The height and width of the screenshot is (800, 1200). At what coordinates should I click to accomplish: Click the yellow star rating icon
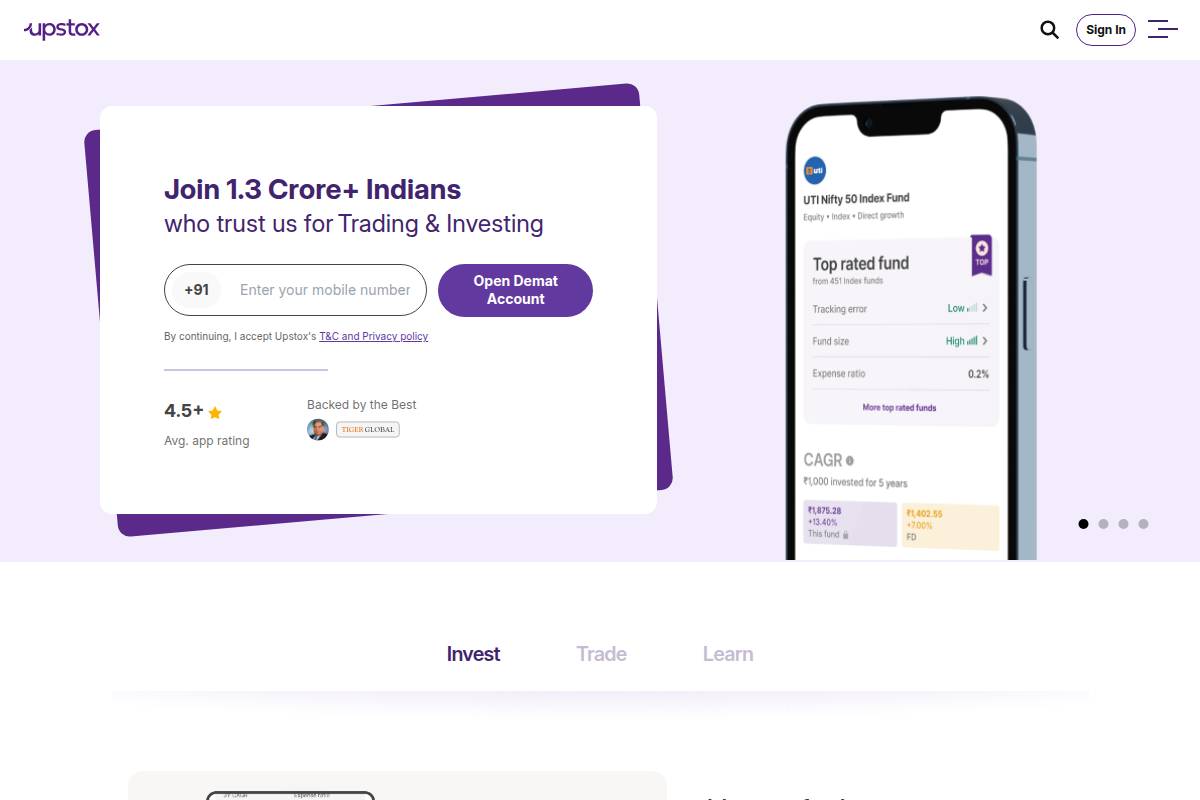tap(215, 412)
